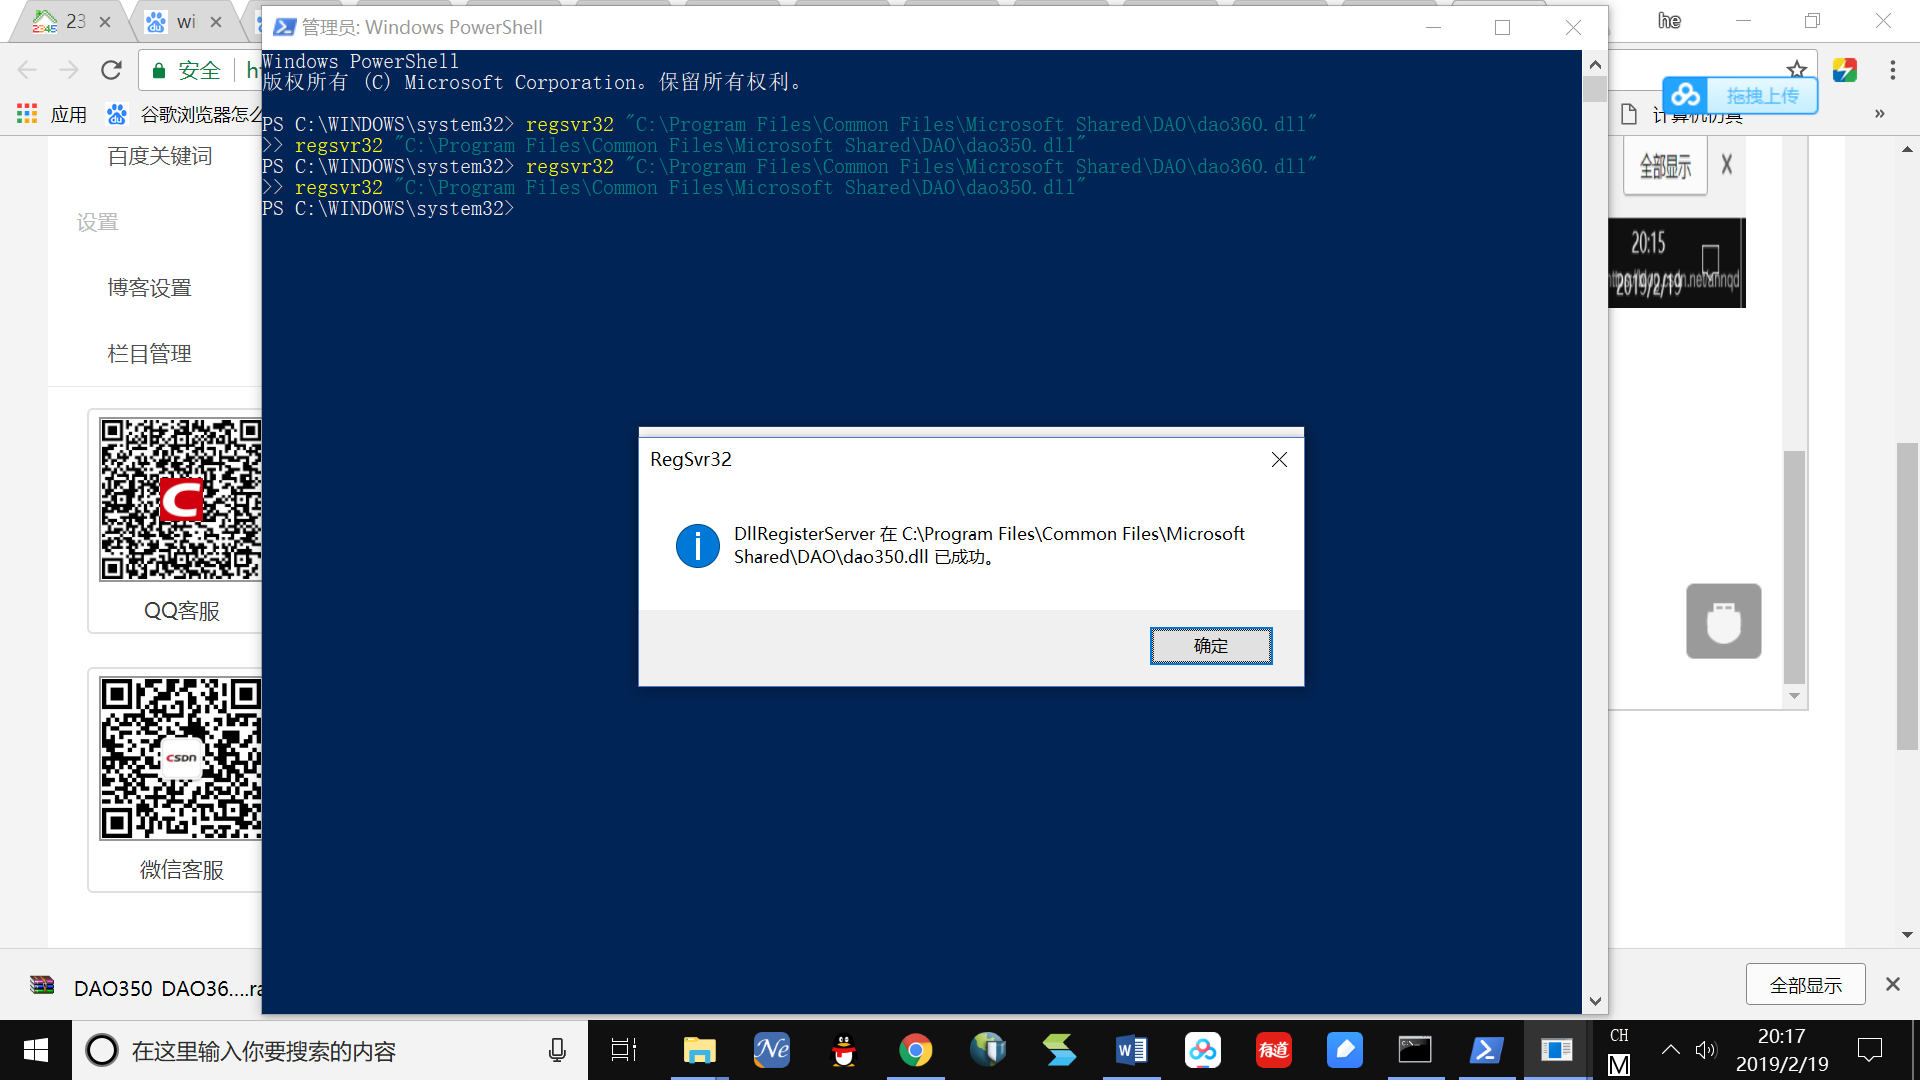Open Chrome's three-dot menu
1920x1080 pixels.
point(1895,69)
